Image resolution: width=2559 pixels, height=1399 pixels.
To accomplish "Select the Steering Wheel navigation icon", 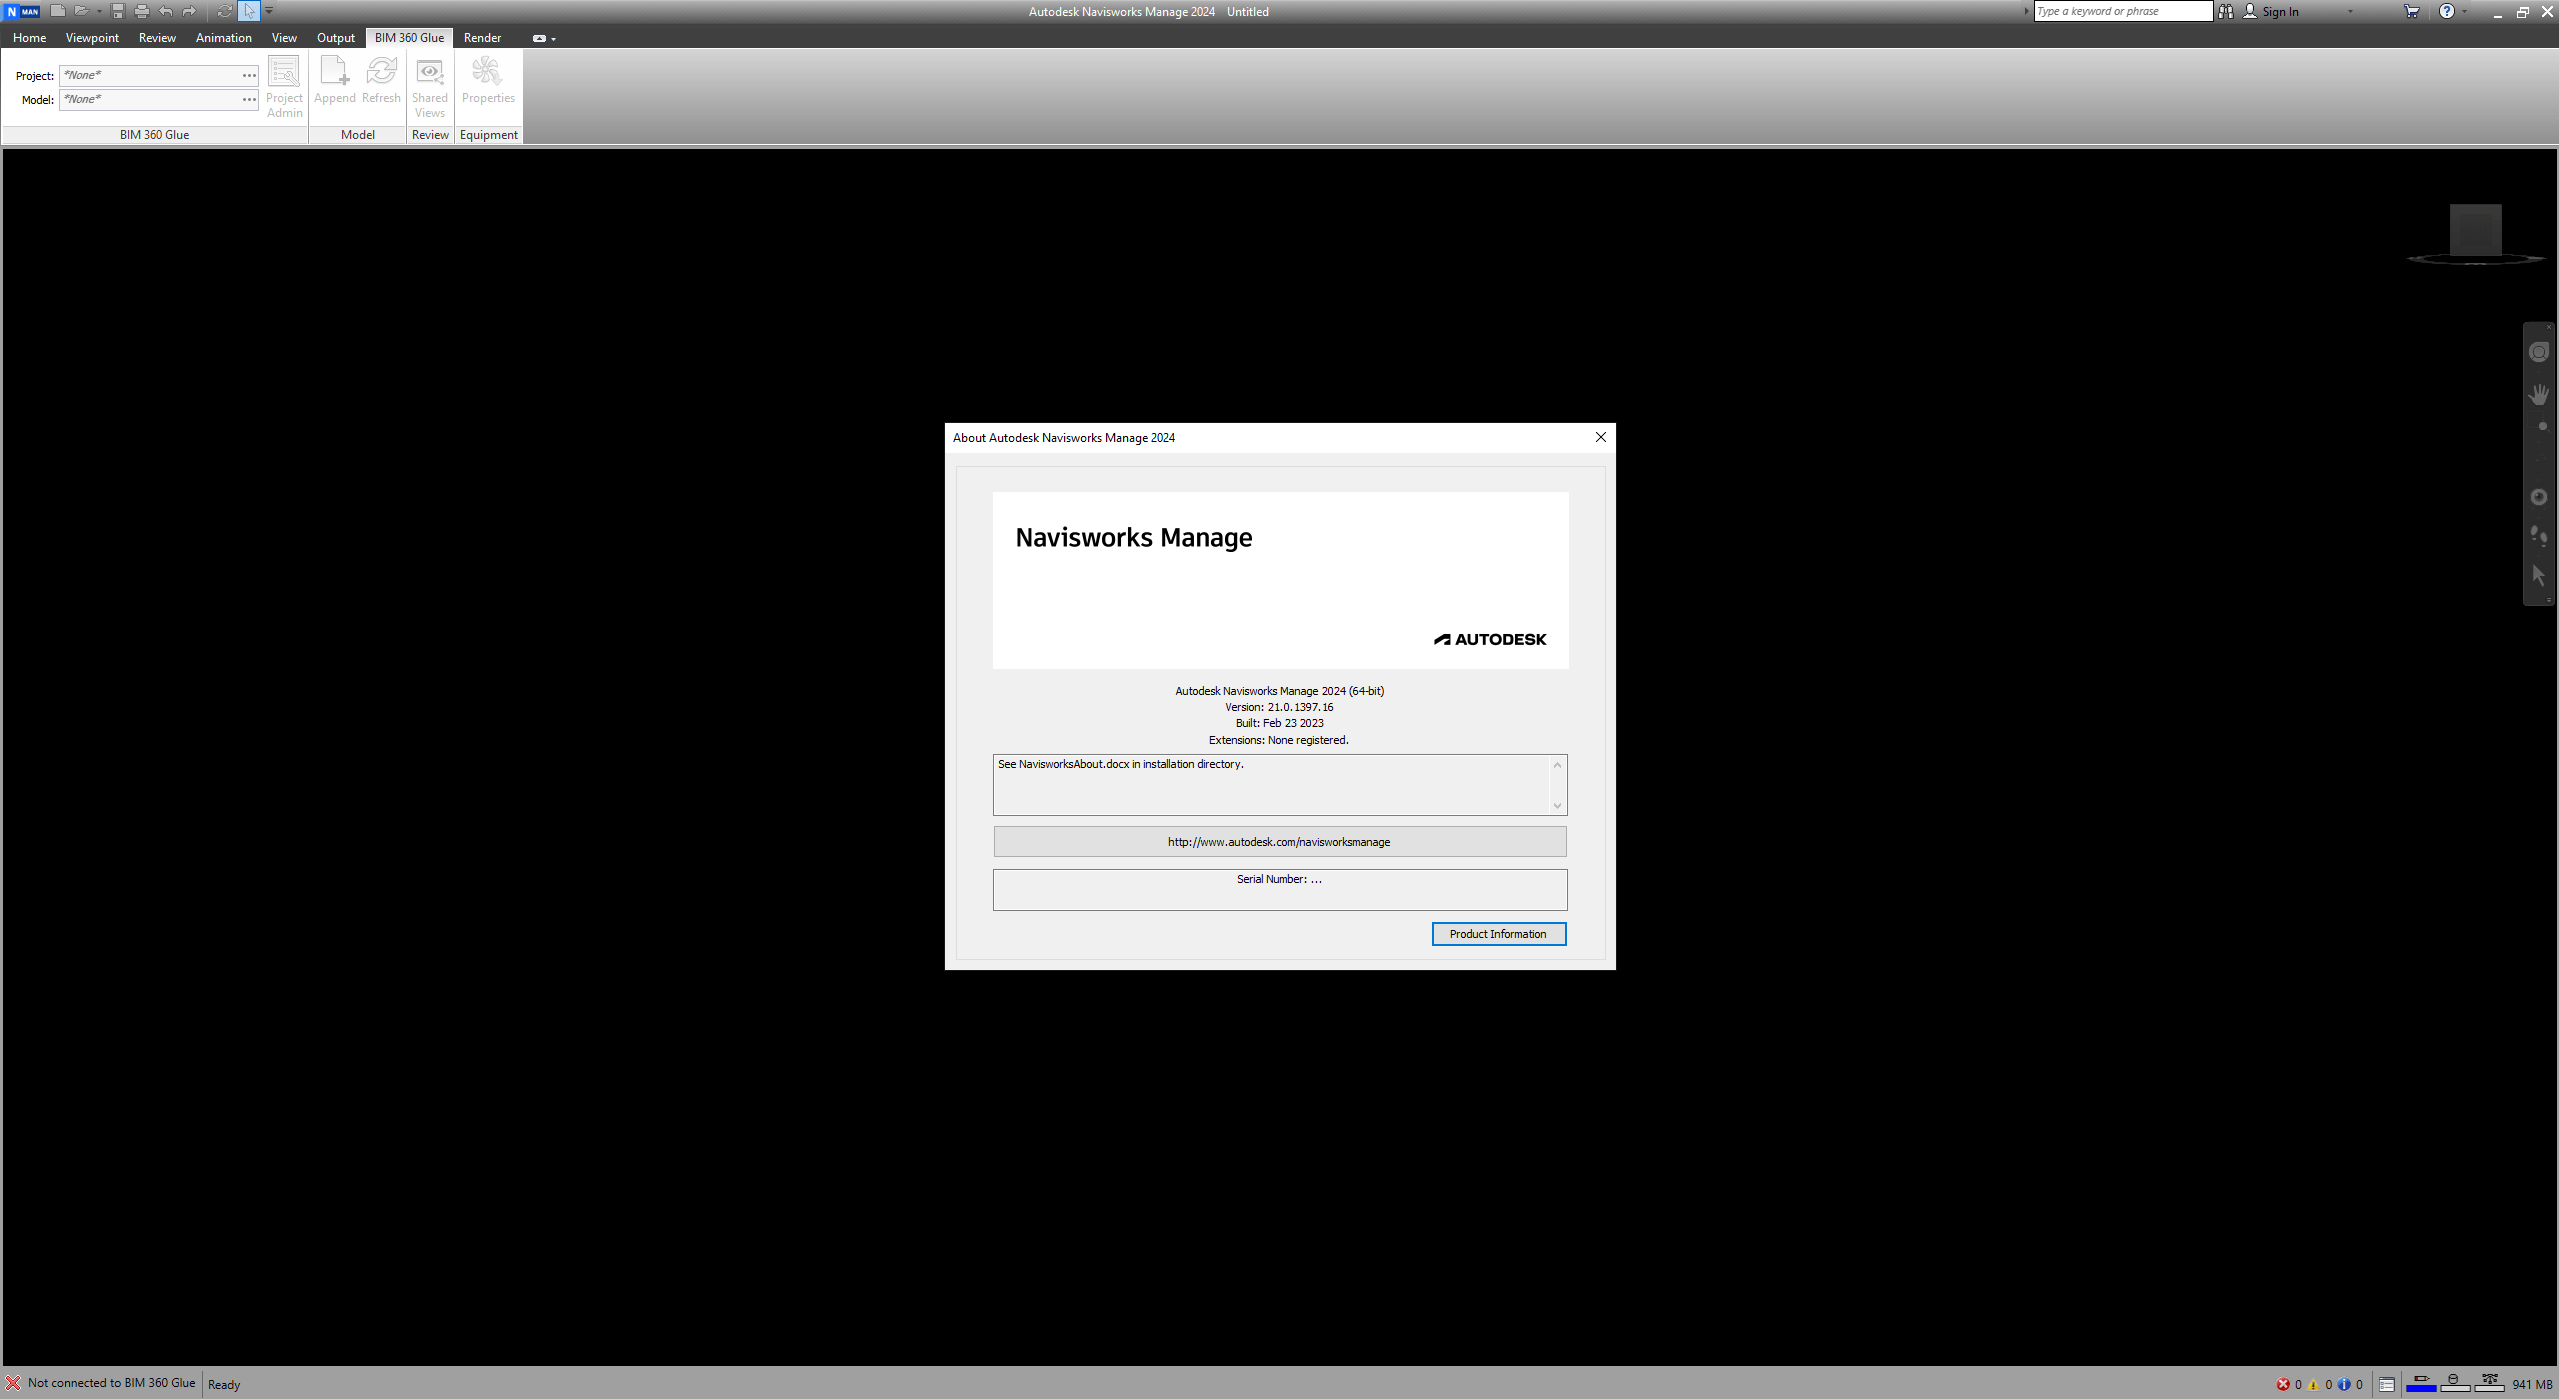I will (x=2538, y=352).
